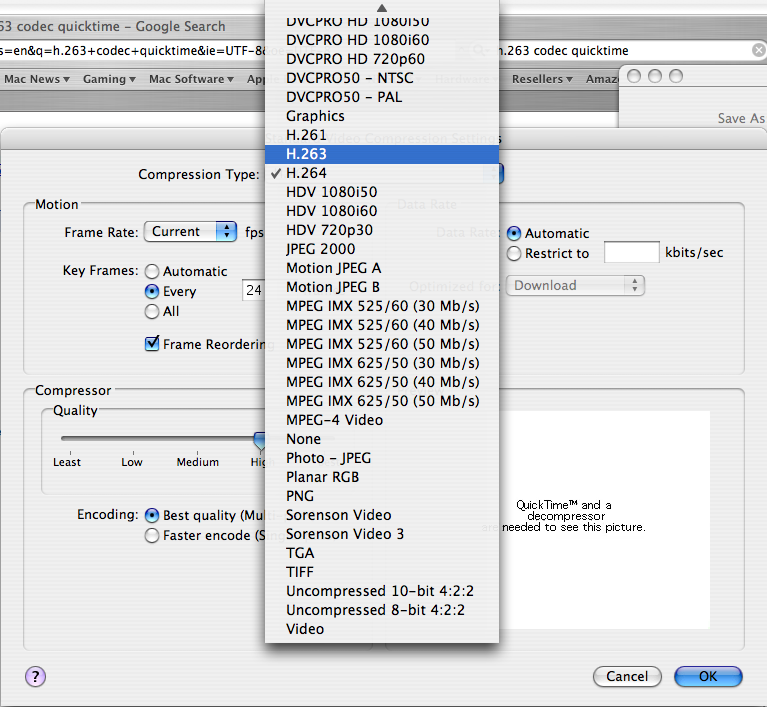Viewport: 767px width, 707px height.
Task: Choose HDV 1080i50 codec
Action: click(382, 192)
